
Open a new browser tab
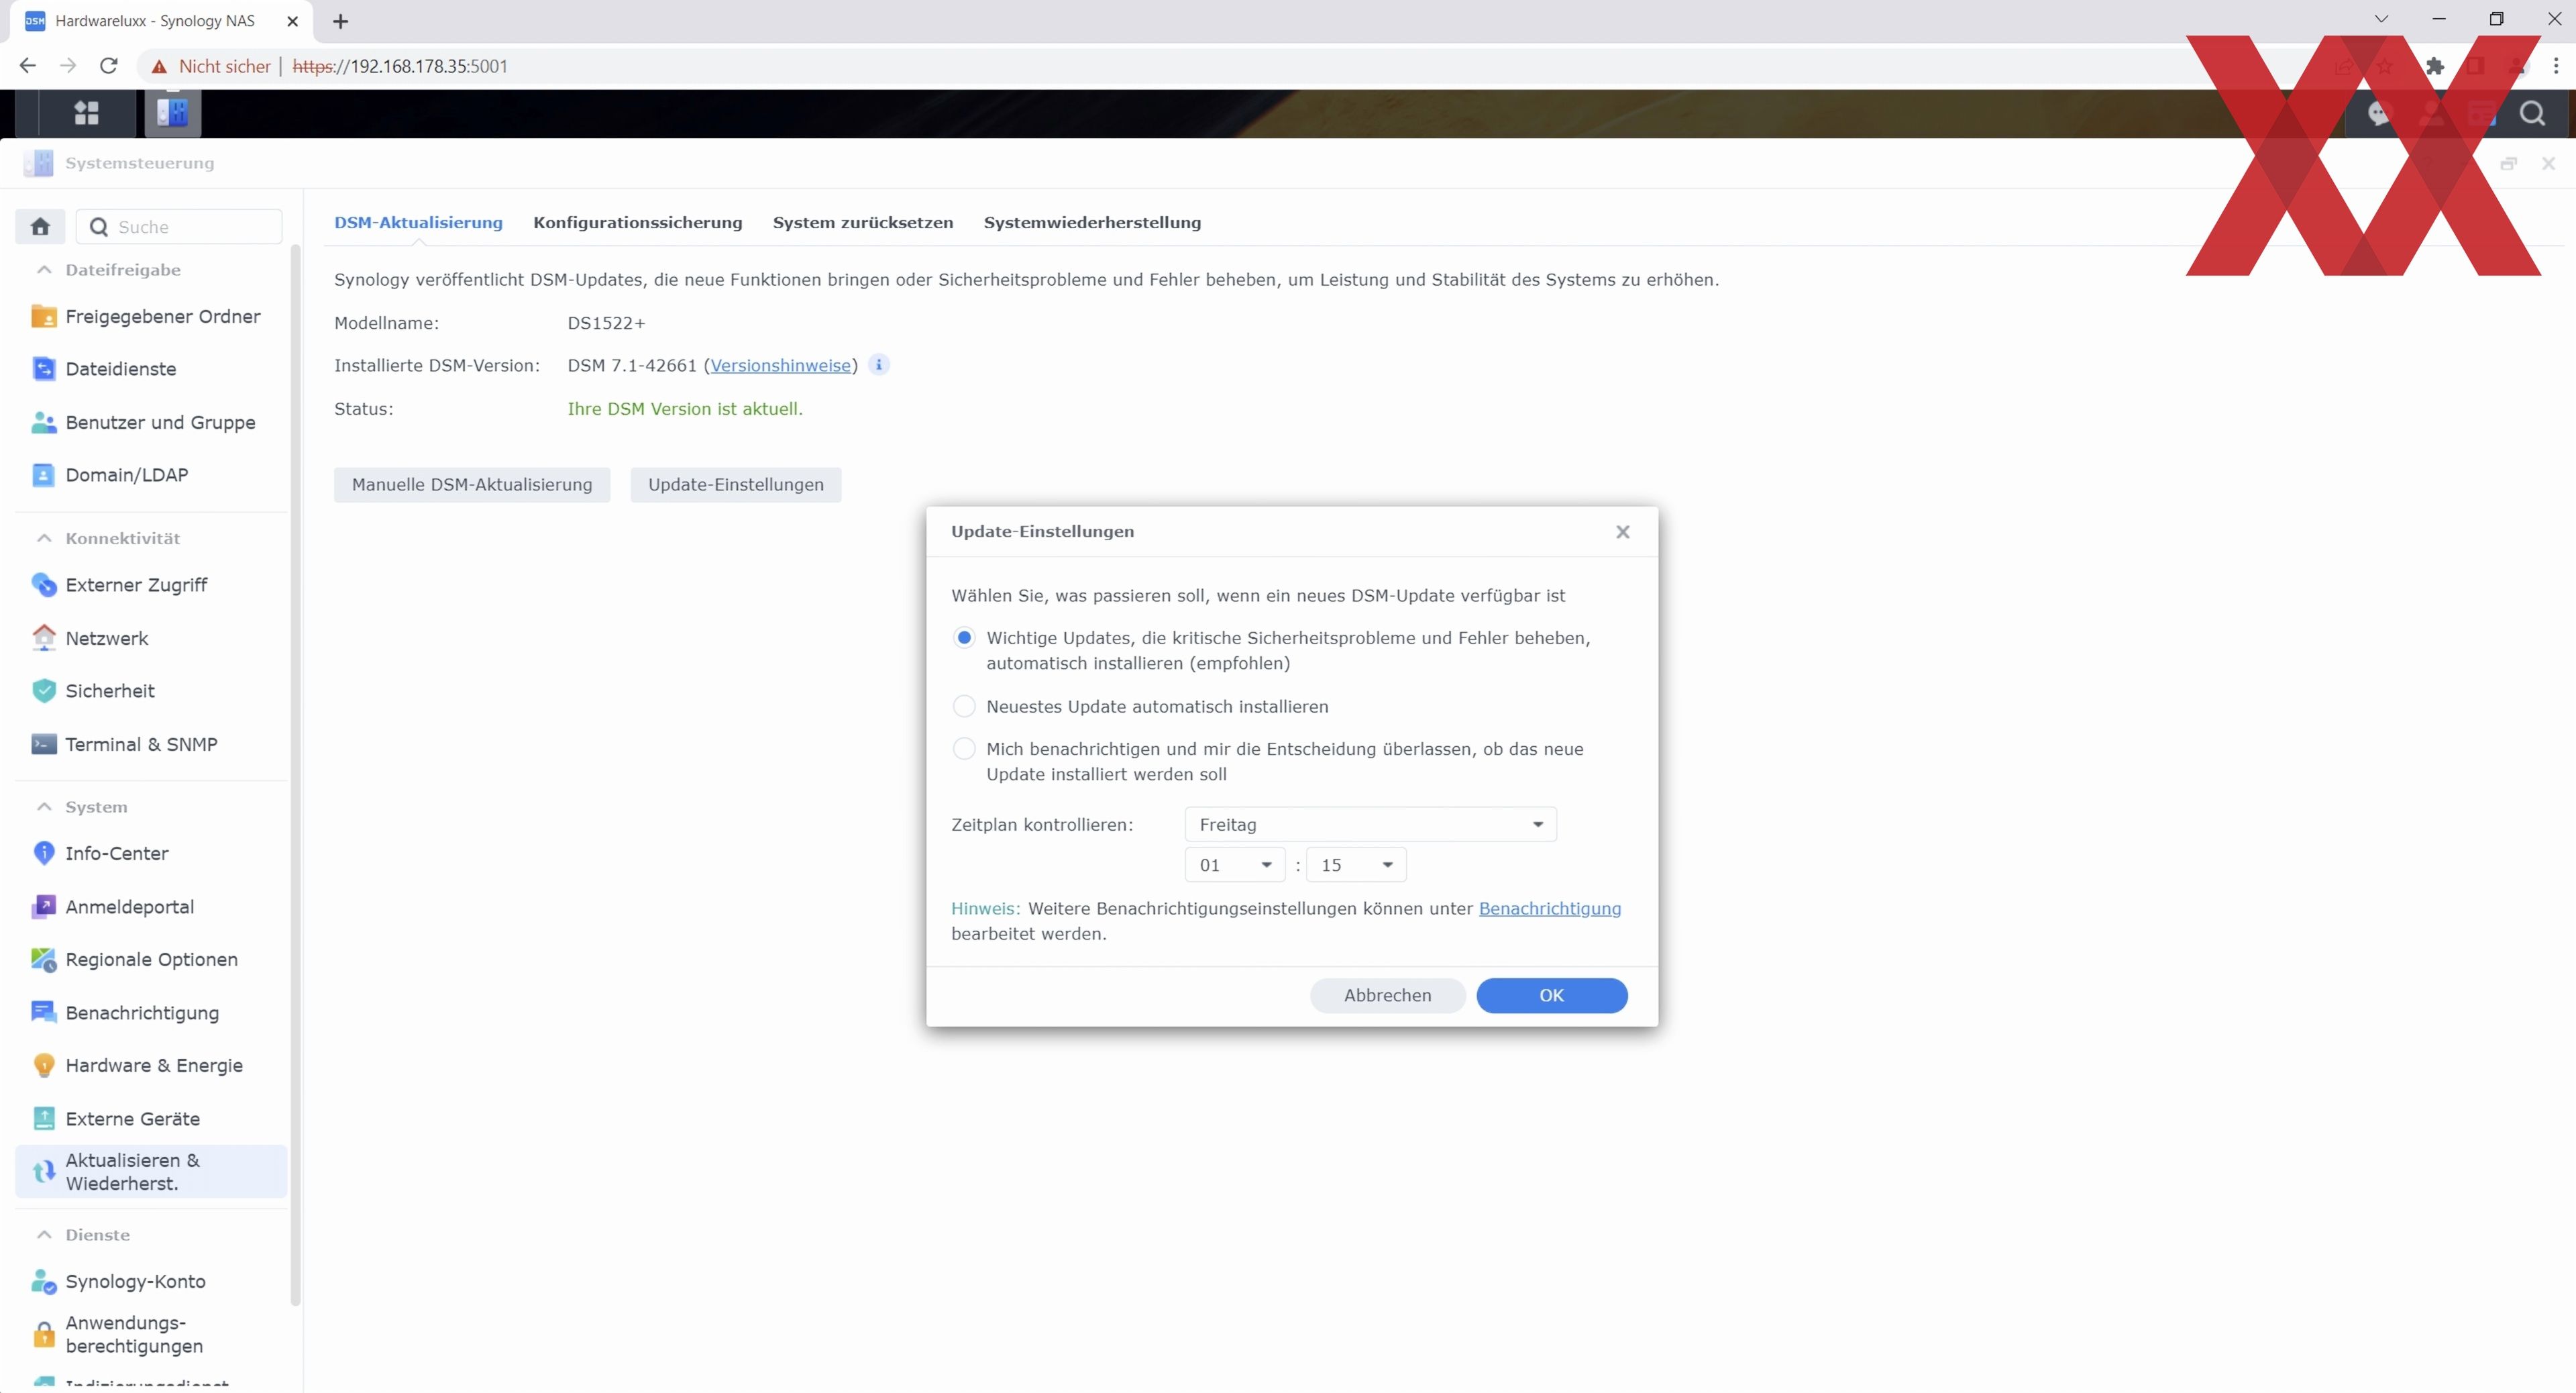coord(341,21)
